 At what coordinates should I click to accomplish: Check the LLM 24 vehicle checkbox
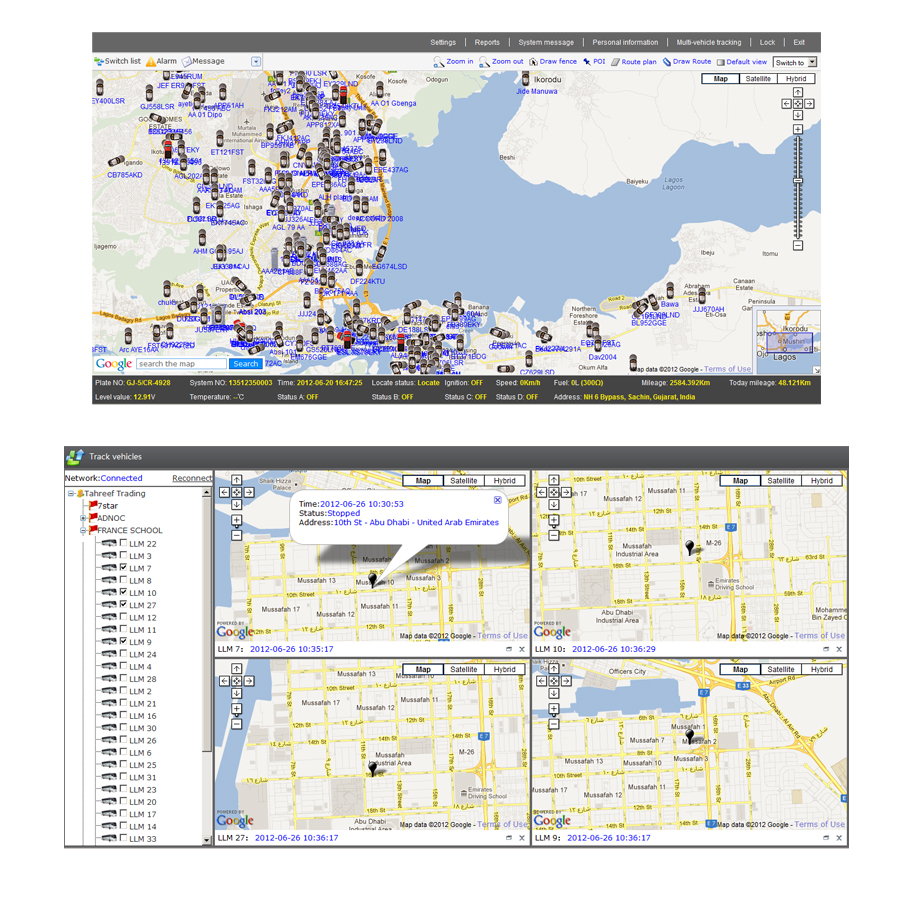123,654
